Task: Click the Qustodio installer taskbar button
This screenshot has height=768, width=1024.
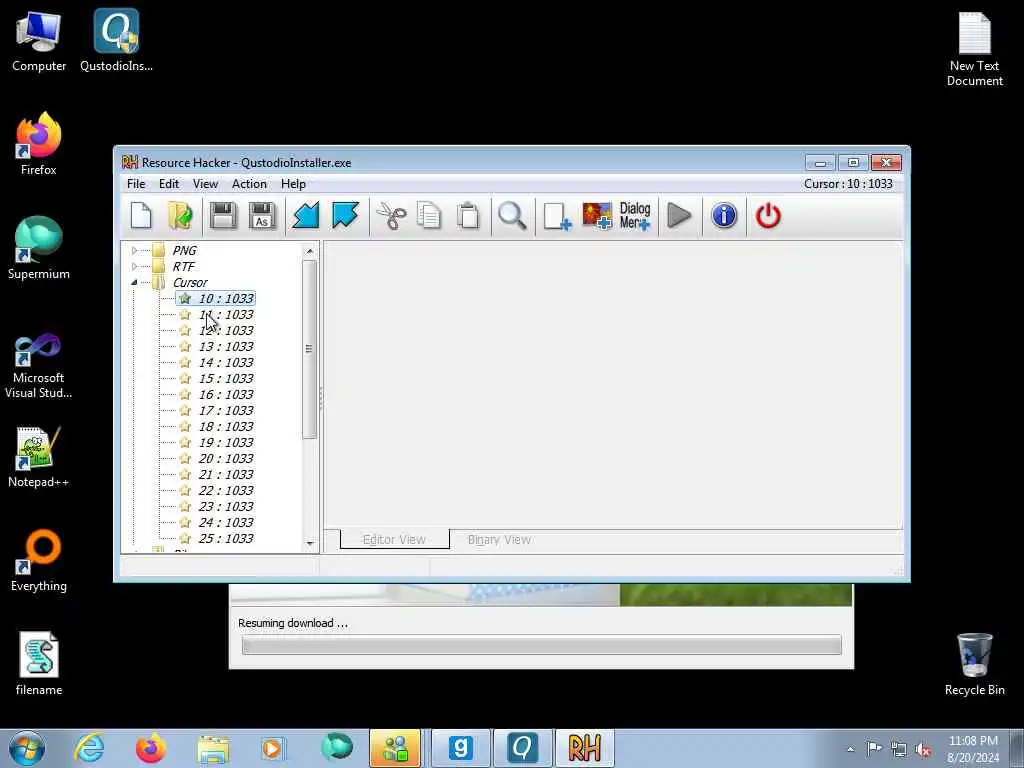Action: pos(522,748)
